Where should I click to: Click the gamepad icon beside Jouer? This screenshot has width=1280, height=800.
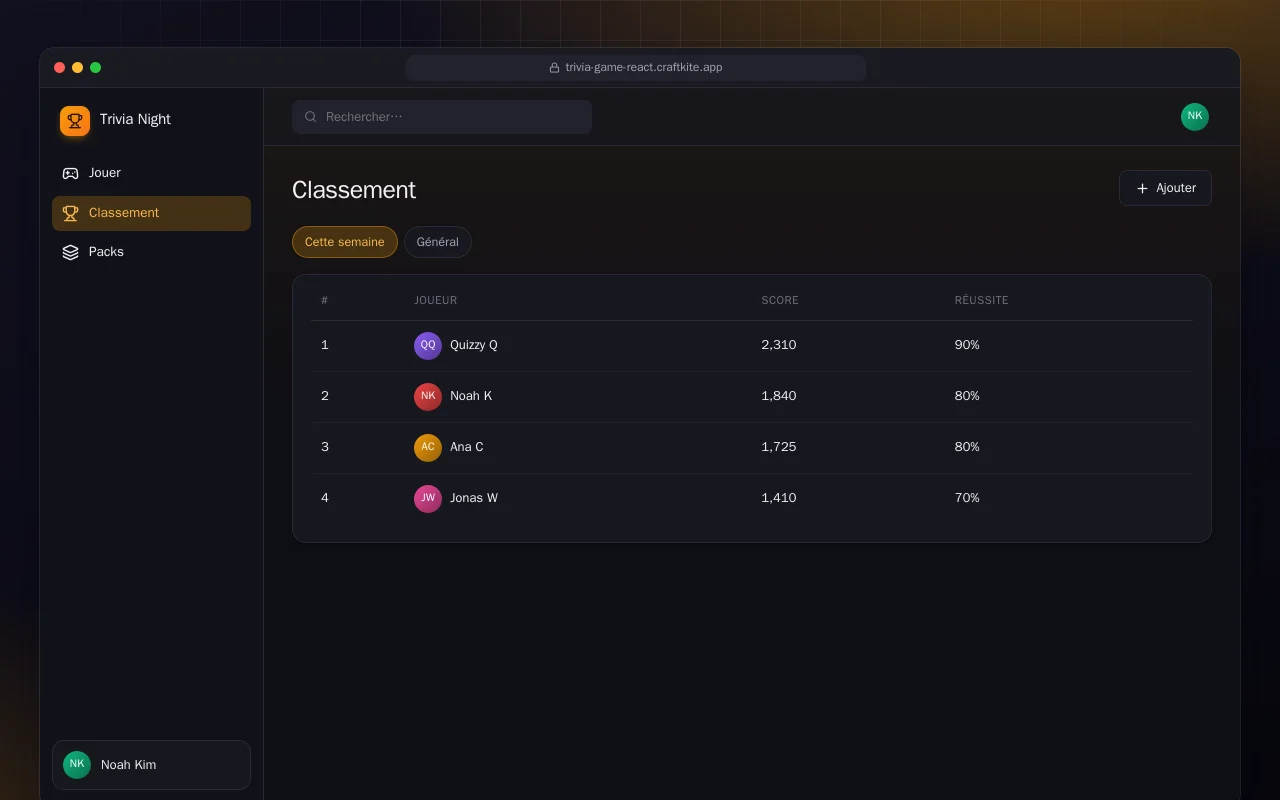click(70, 173)
